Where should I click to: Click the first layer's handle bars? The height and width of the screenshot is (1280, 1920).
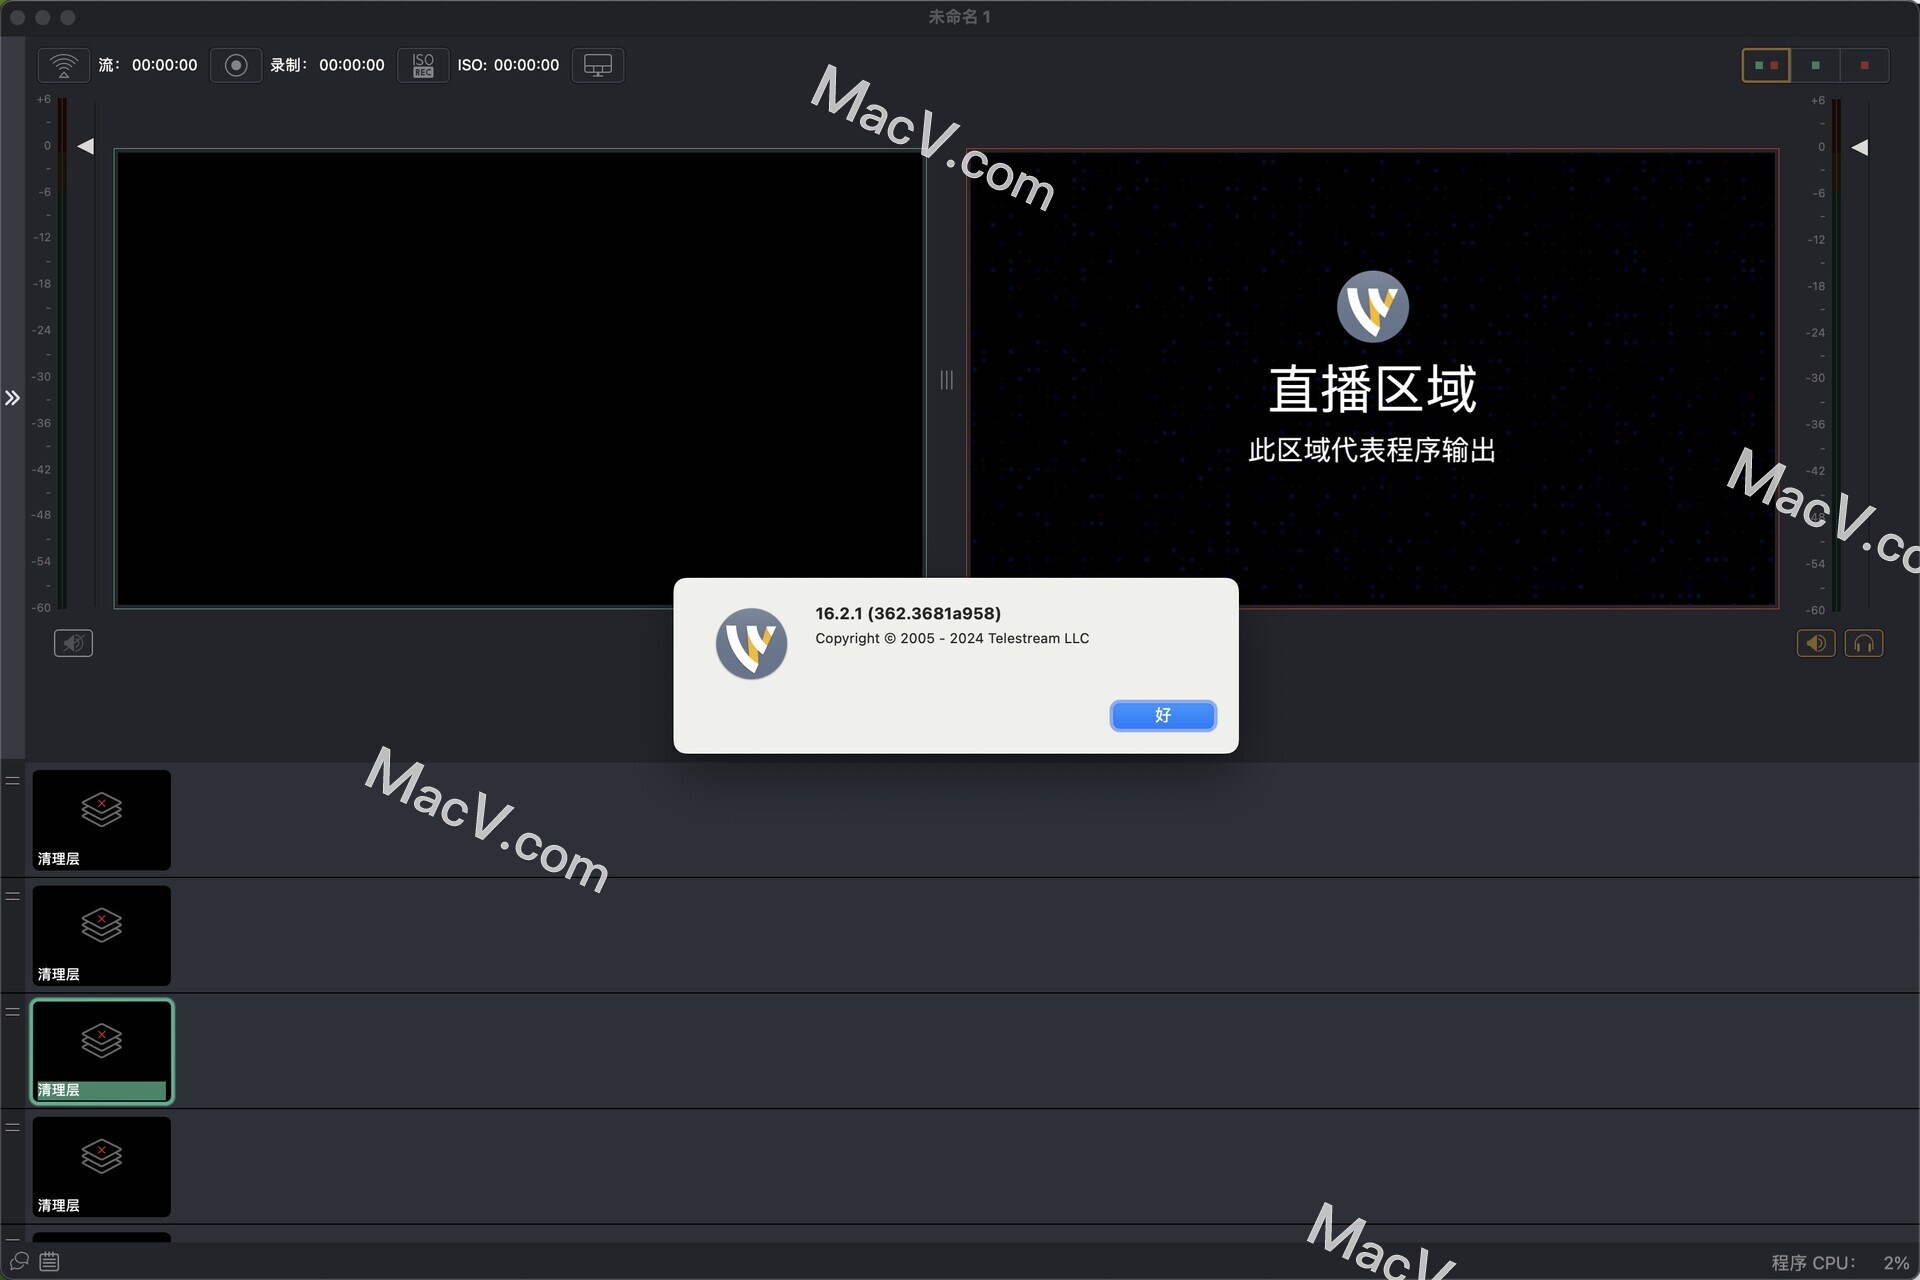[x=13, y=781]
